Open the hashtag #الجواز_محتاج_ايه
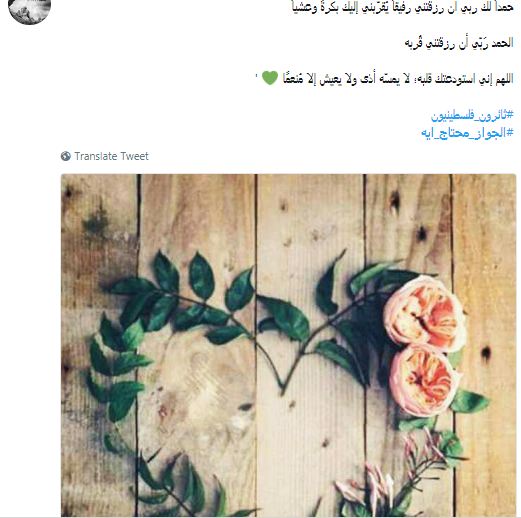Screen dimensions: 521x518 pyautogui.click(x=467, y=133)
